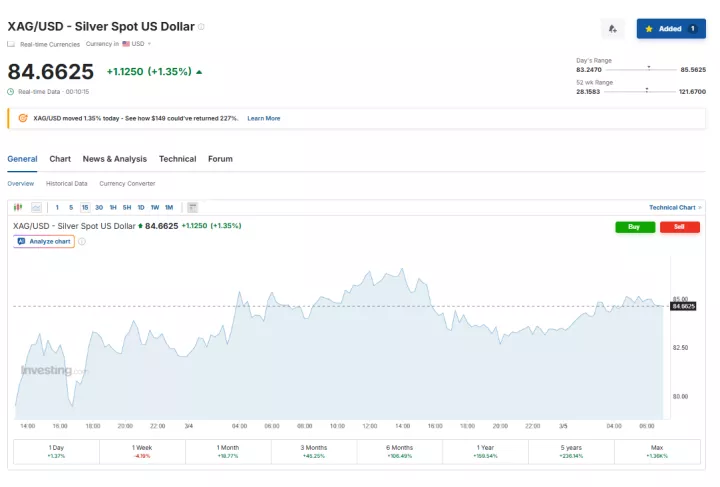The height and width of the screenshot is (487, 720).
Task: Select the 1H chart interval
Action: [x=113, y=207]
